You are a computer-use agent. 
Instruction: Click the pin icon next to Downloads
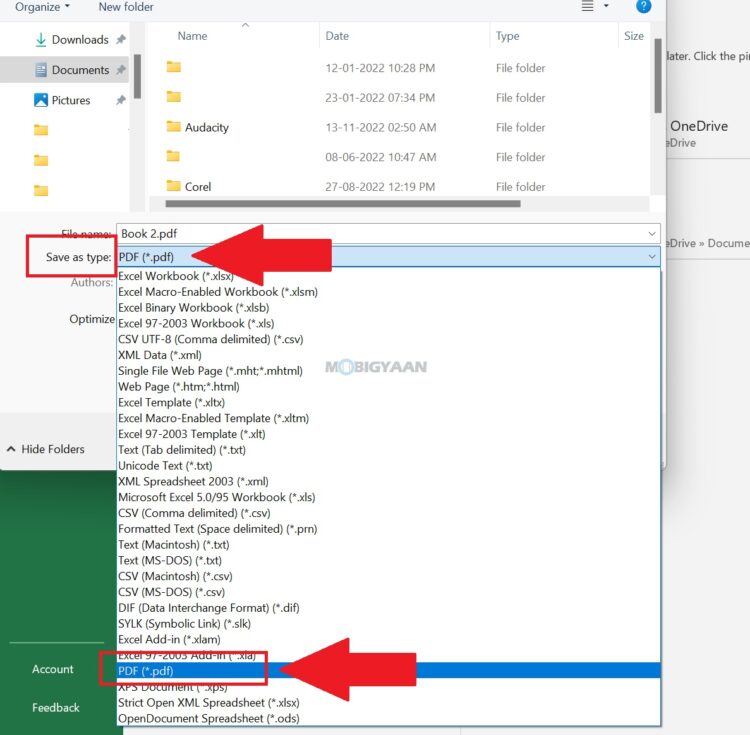click(x=121, y=40)
